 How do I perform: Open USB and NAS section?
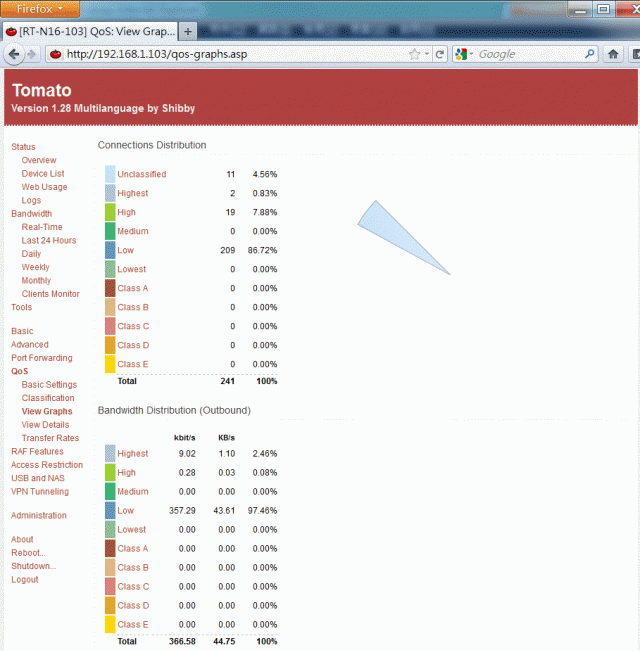point(38,478)
